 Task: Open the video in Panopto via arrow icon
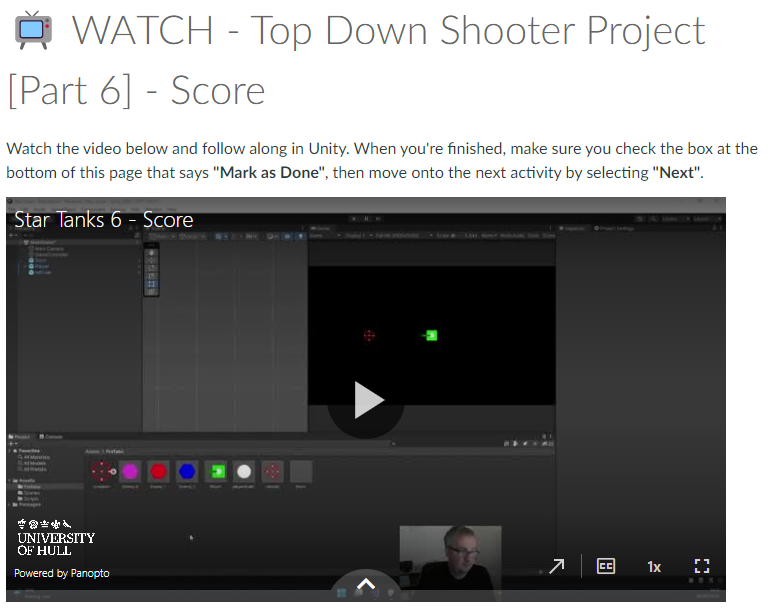click(x=557, y=566)
